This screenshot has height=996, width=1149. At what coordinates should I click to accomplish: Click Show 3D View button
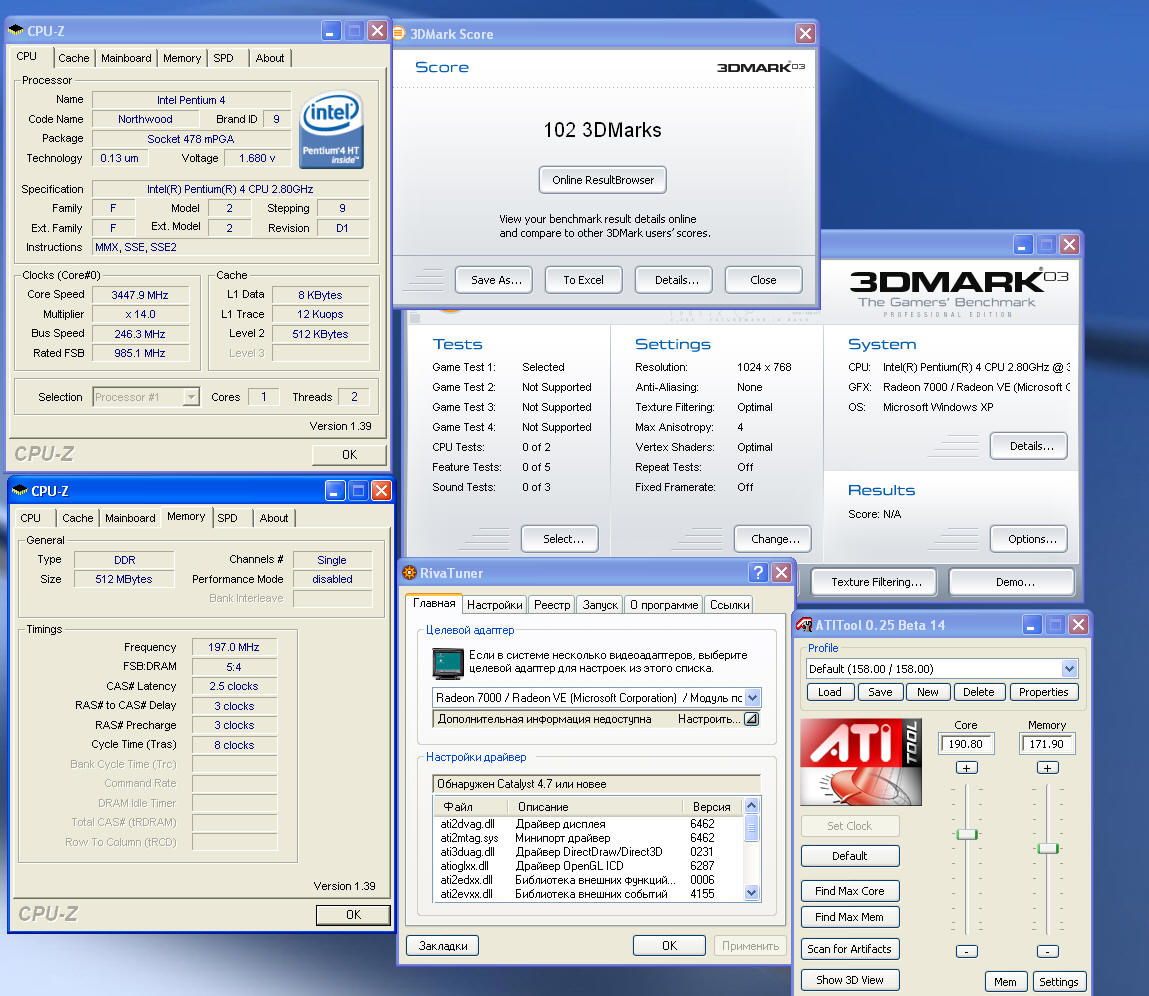point(850,980)
